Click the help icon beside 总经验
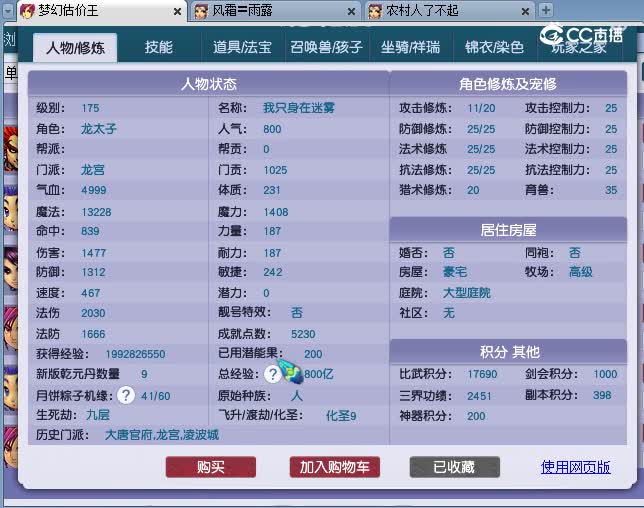Viewport: 644px width, 508px height. (x=272, y=374)
